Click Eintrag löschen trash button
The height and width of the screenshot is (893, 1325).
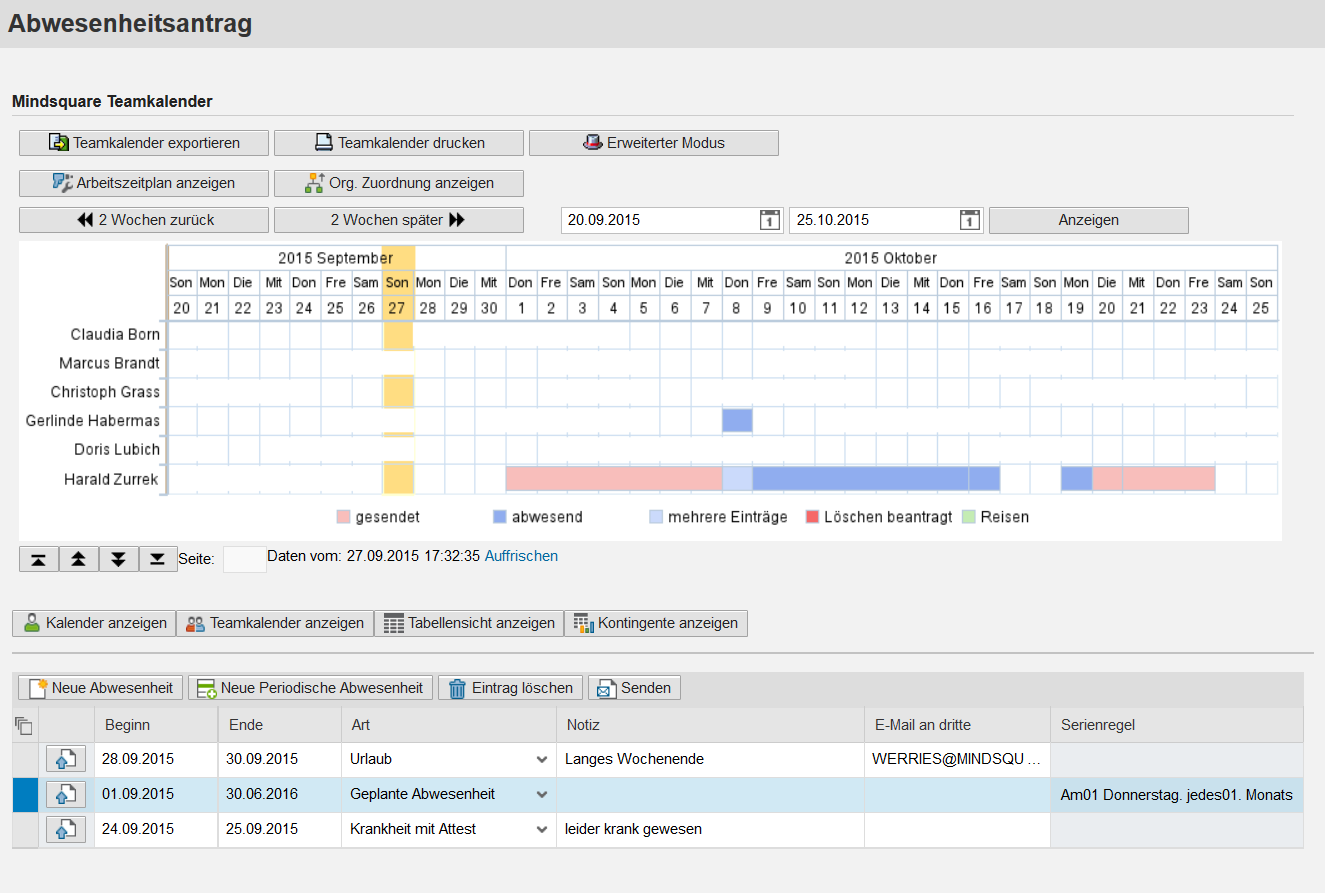(511, 688)
